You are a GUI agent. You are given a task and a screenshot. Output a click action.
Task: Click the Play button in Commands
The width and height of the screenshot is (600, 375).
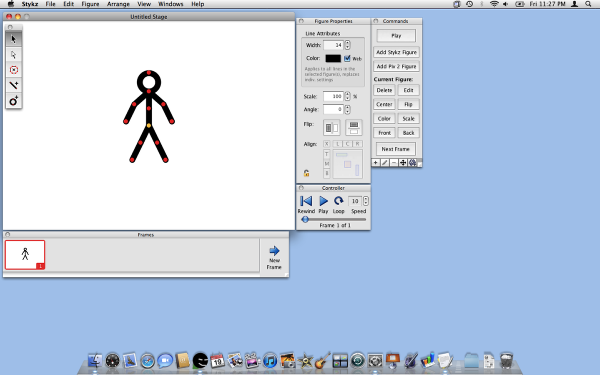tap(396, 36)
